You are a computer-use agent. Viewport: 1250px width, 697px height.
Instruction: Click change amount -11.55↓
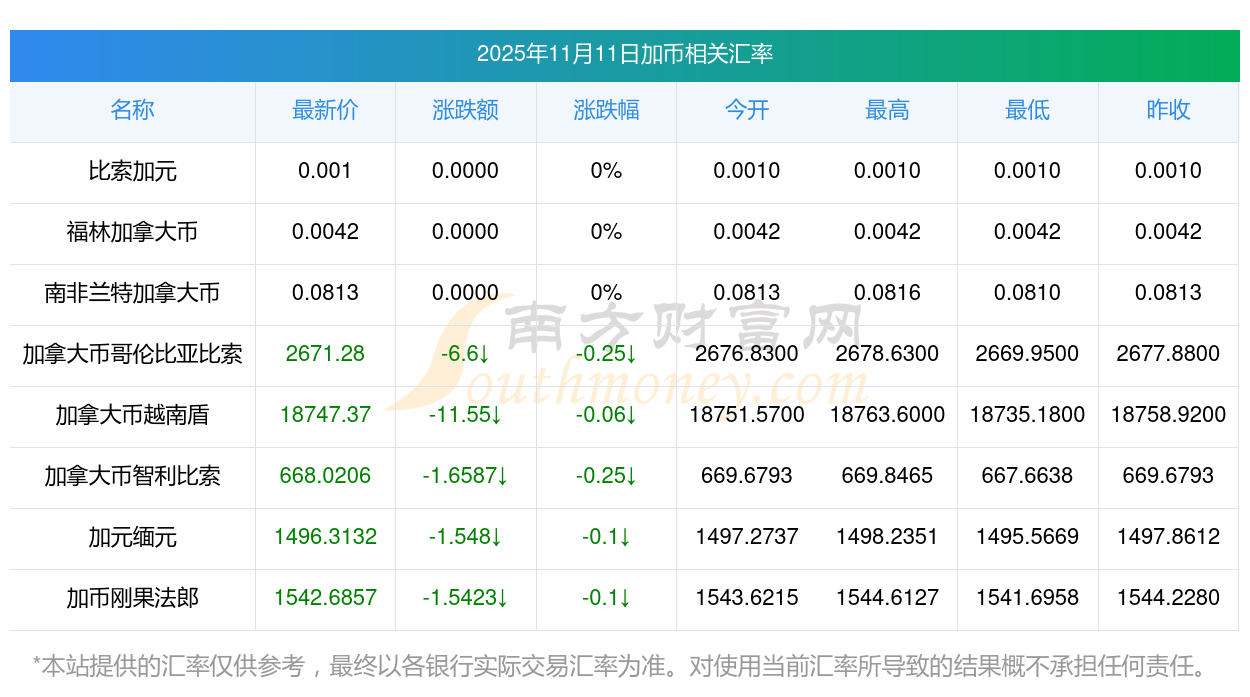click(466, 415)
